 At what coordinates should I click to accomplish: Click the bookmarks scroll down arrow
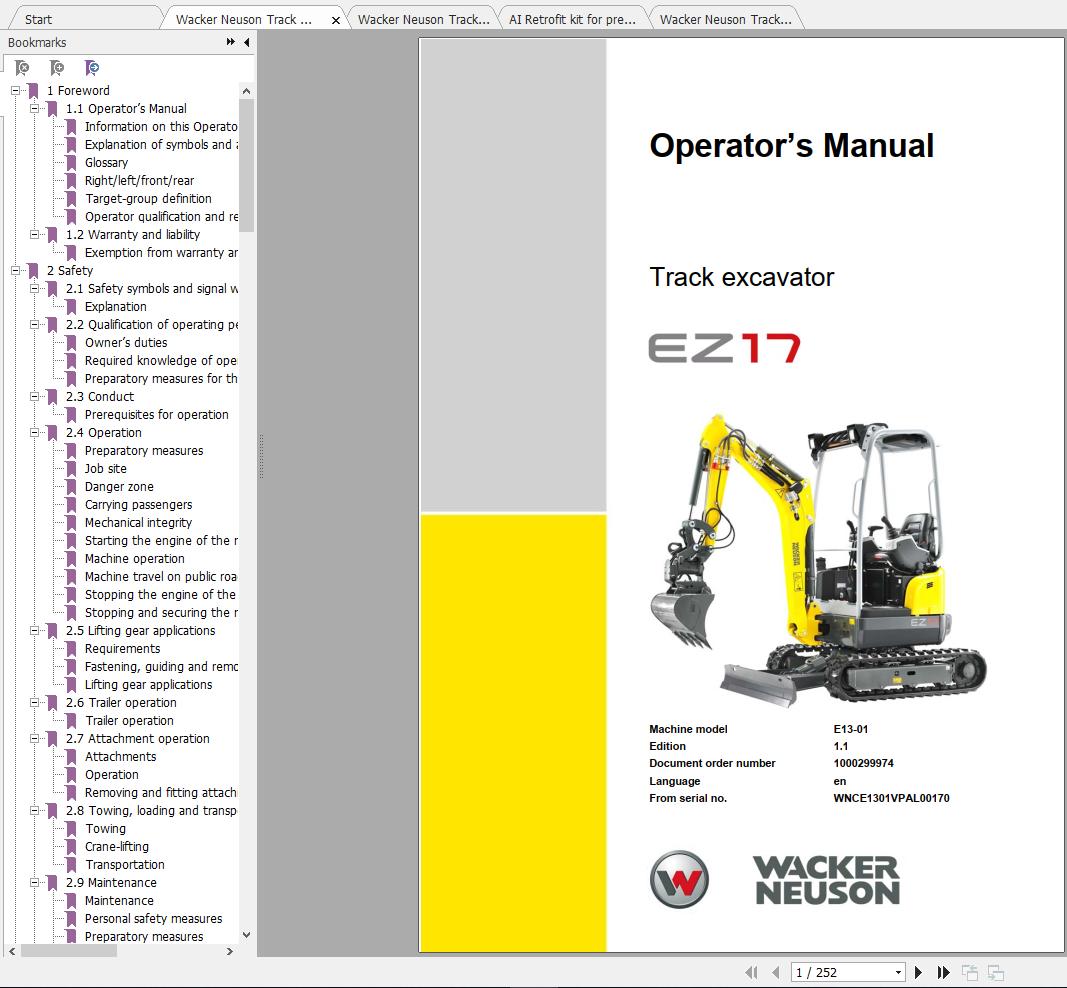pyautogui.click(x=246, y=935)
